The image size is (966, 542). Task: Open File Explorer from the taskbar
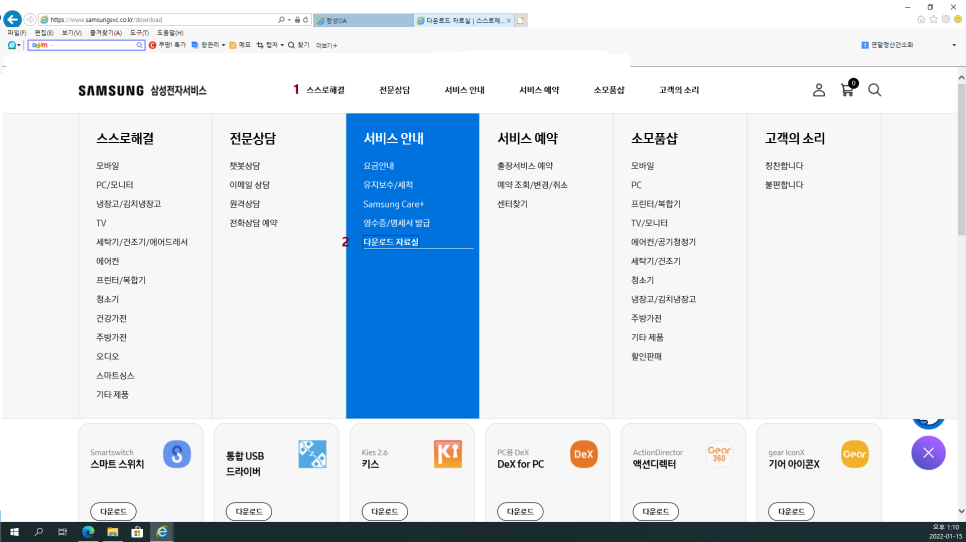[113, 532]
